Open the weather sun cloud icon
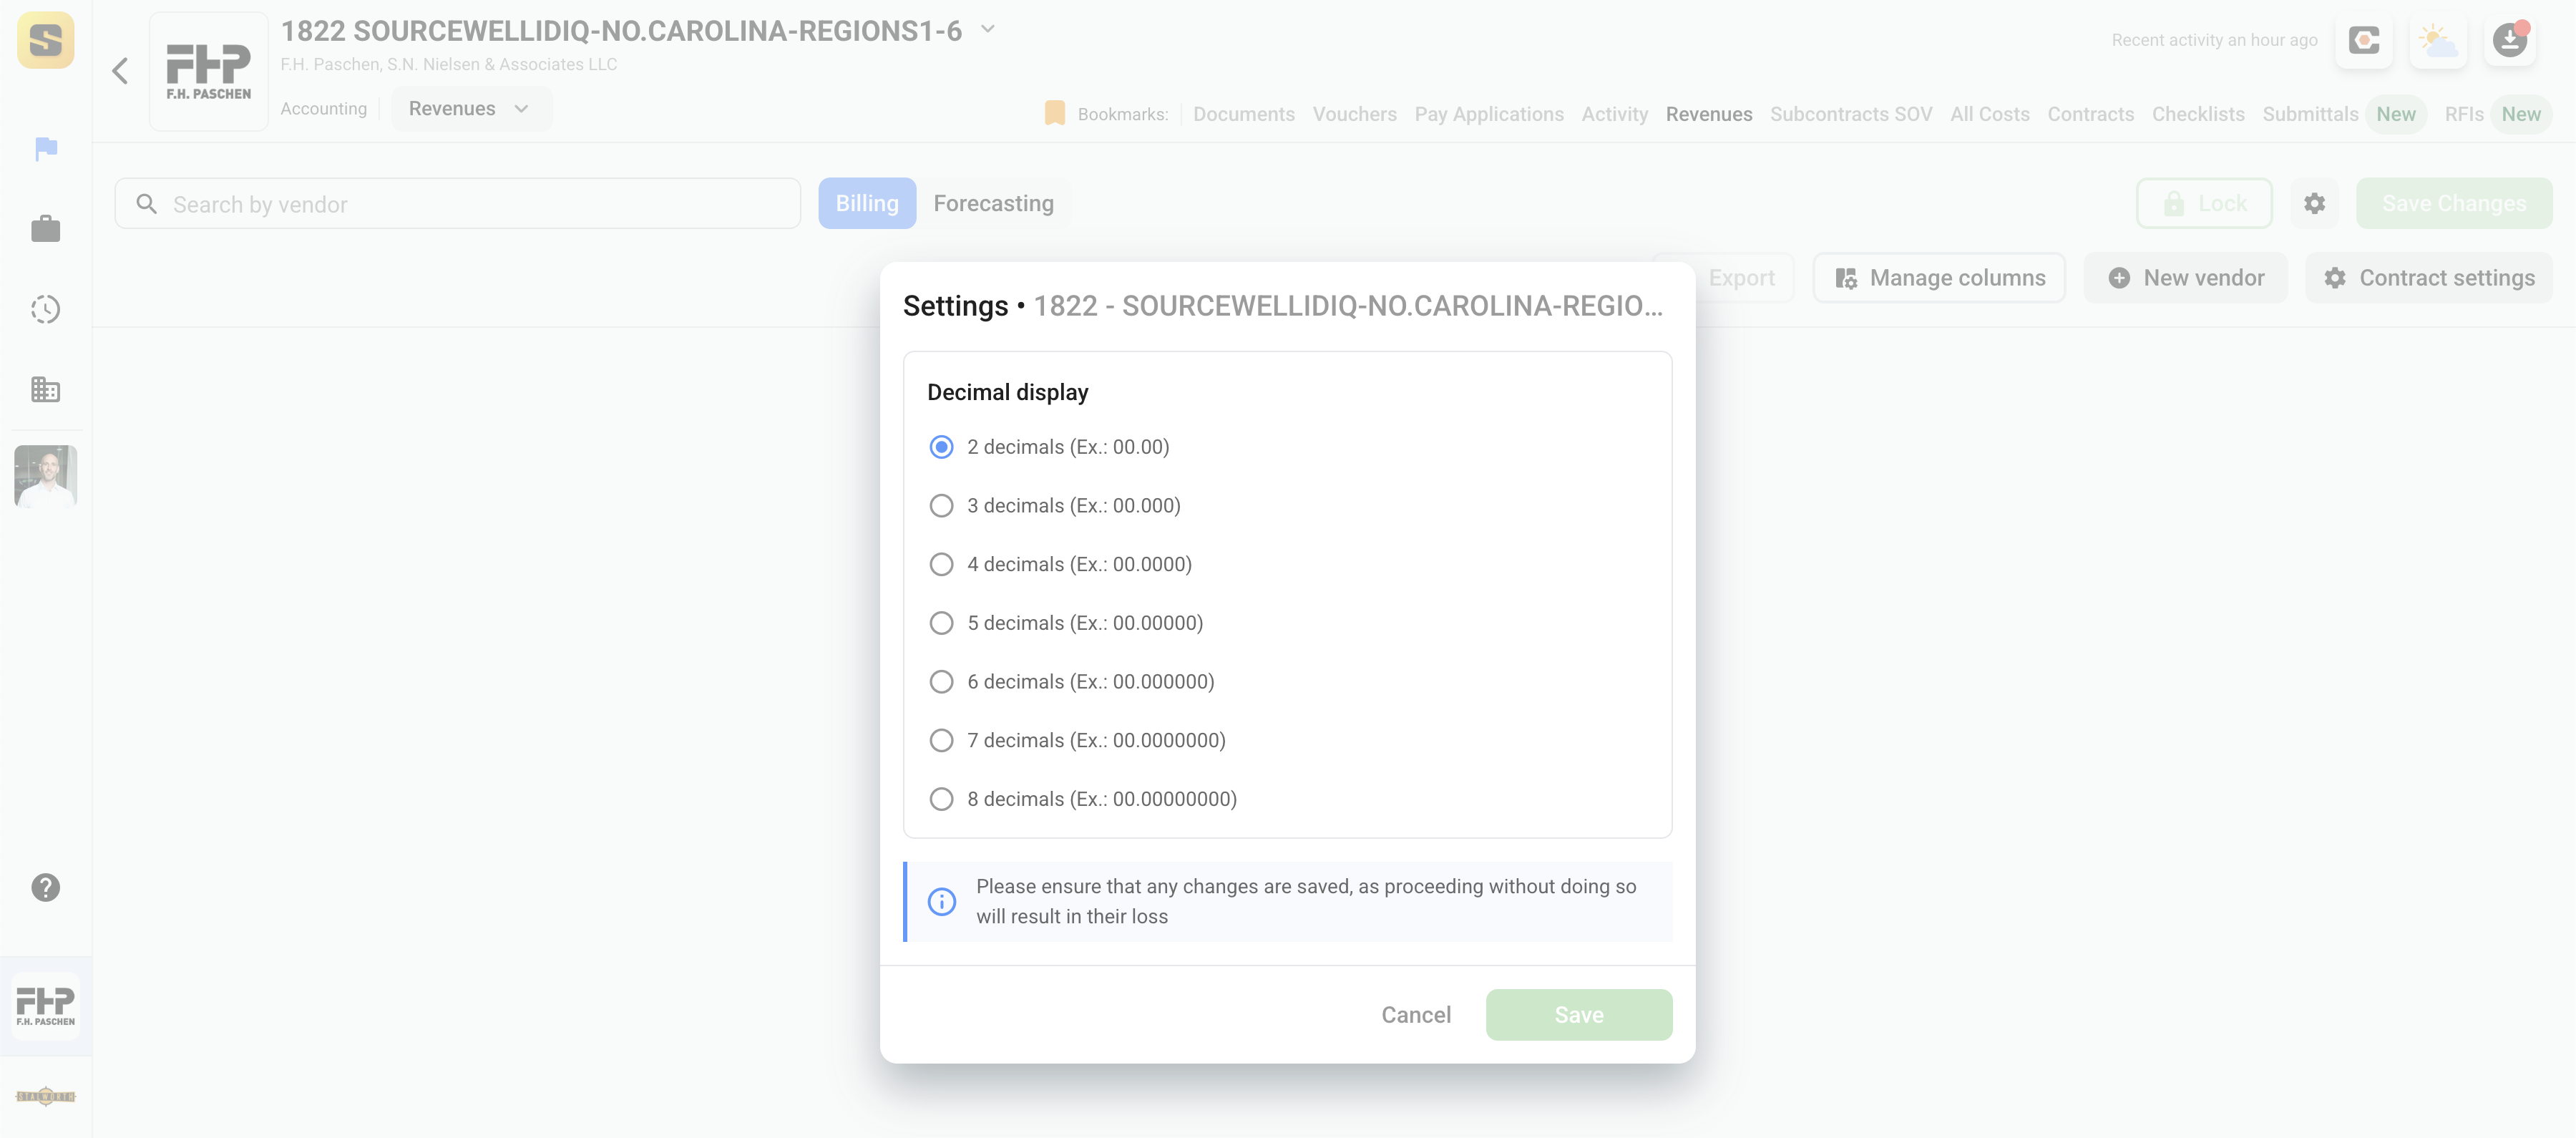 tap(2438, 40)
